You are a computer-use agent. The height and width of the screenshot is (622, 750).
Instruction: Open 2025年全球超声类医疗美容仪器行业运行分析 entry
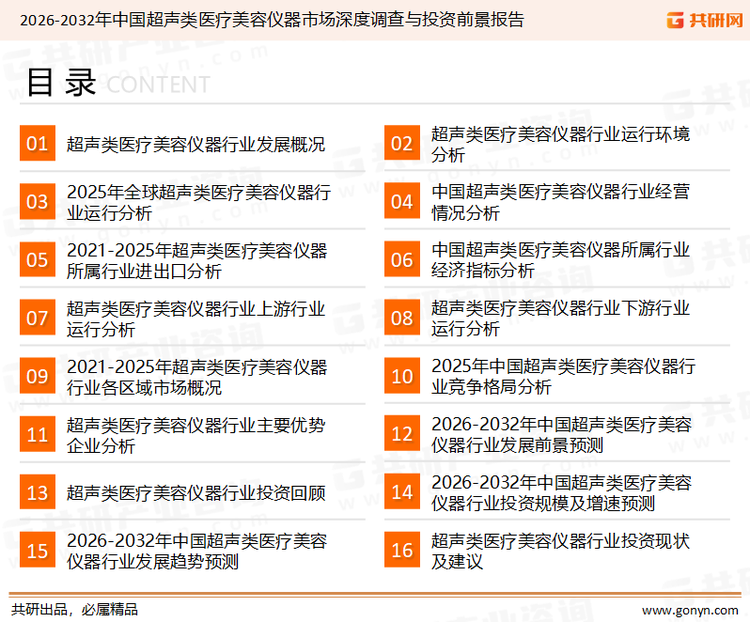[x=198, y=202]
